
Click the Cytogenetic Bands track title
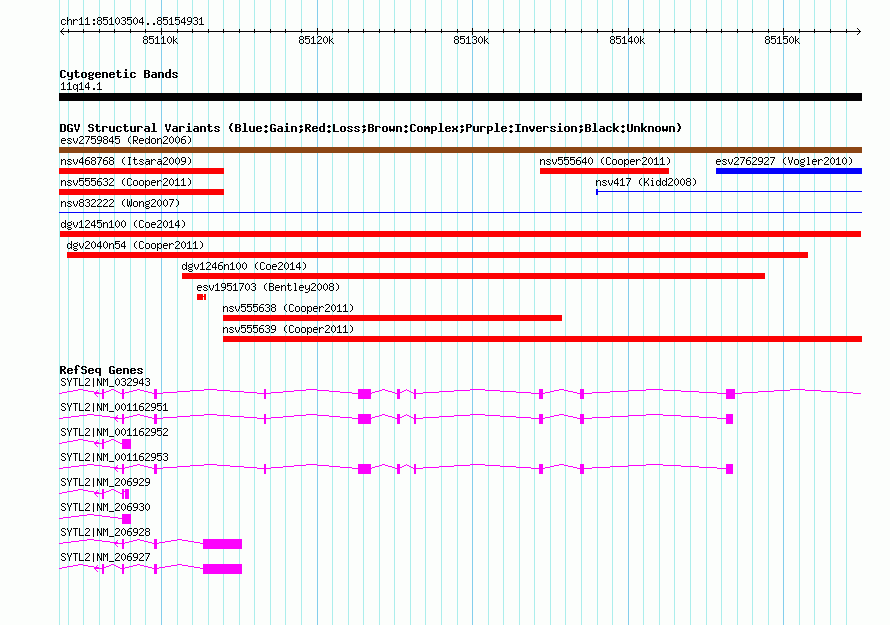coord(119,74)
